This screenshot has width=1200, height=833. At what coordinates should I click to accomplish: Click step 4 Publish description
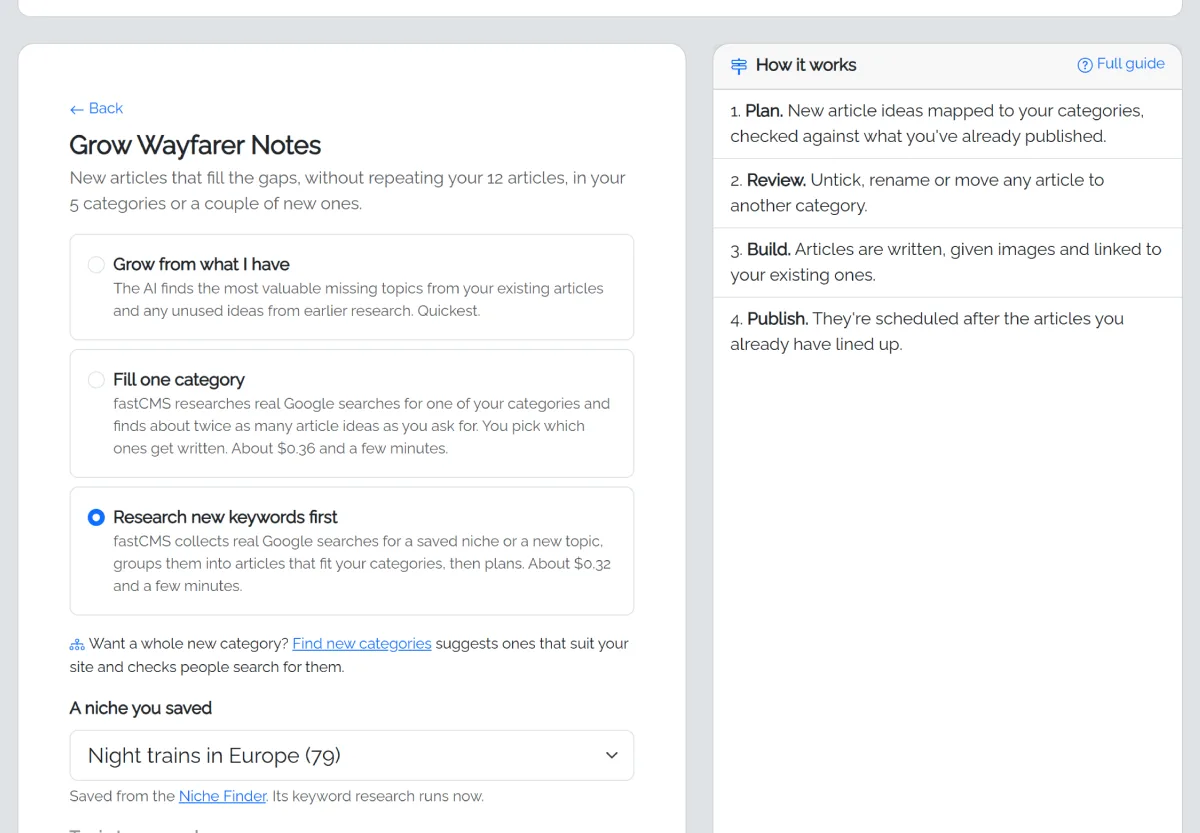927,331
